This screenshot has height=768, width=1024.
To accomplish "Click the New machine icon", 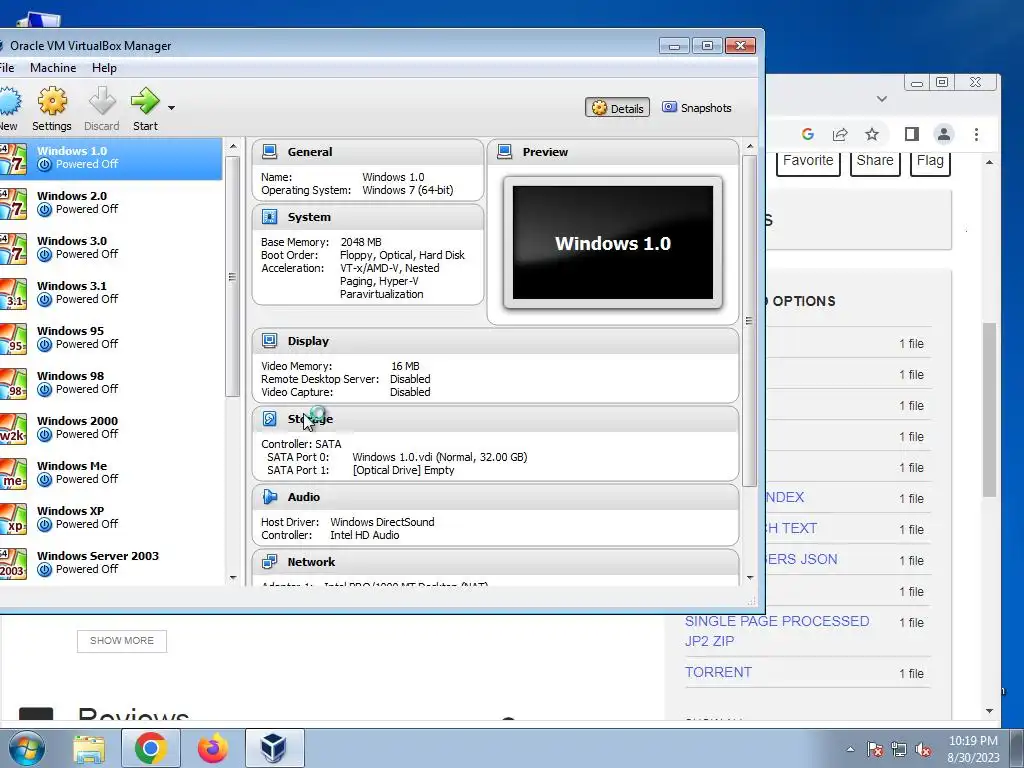I will click(9, 101).
